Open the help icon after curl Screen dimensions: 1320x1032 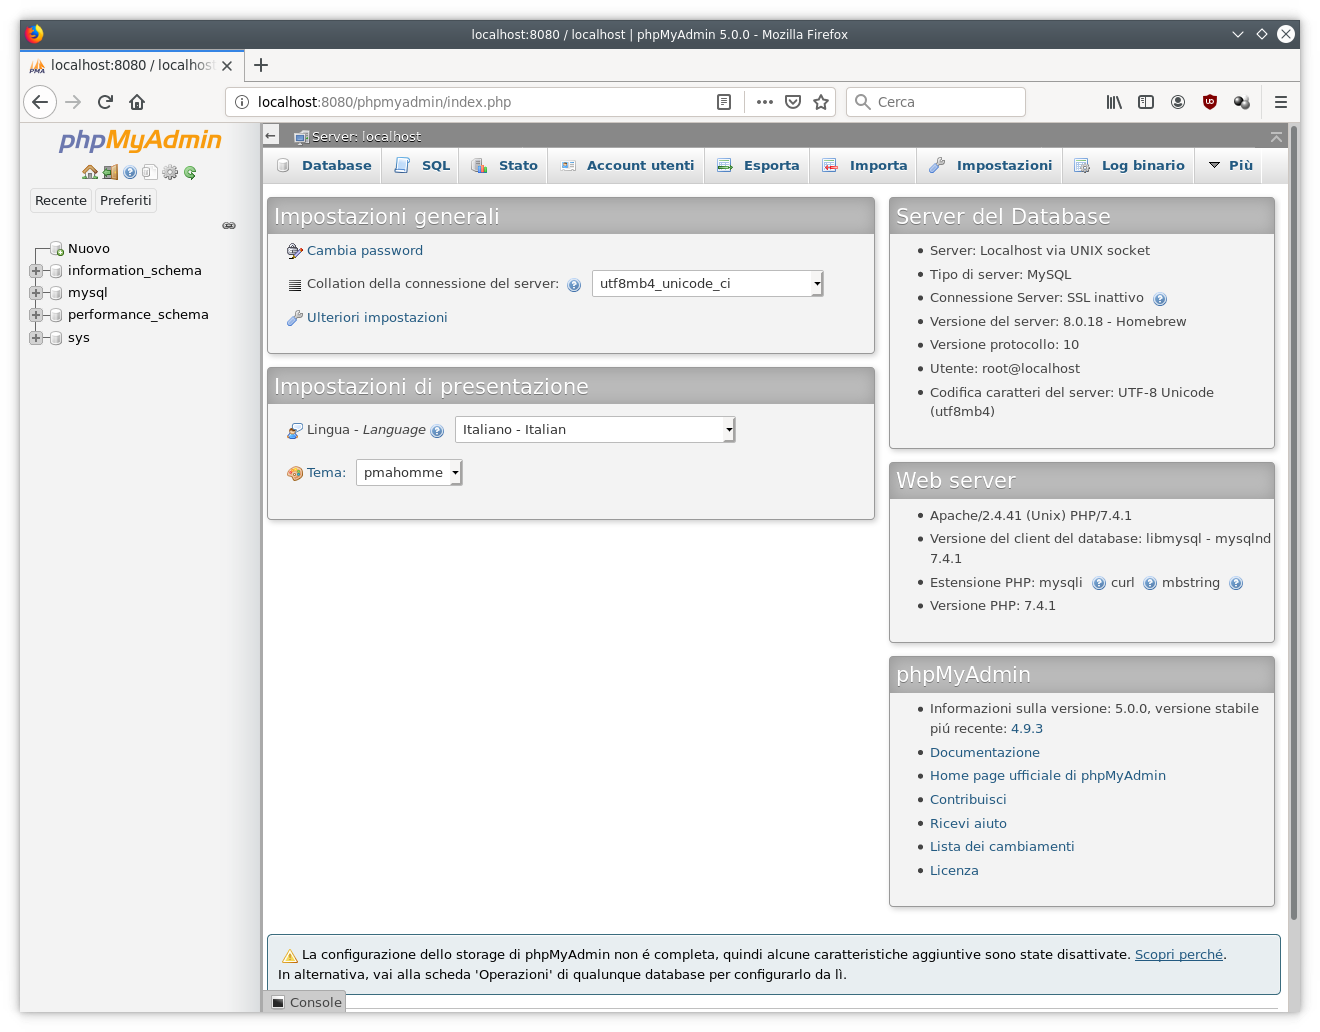coord(1150,584)
